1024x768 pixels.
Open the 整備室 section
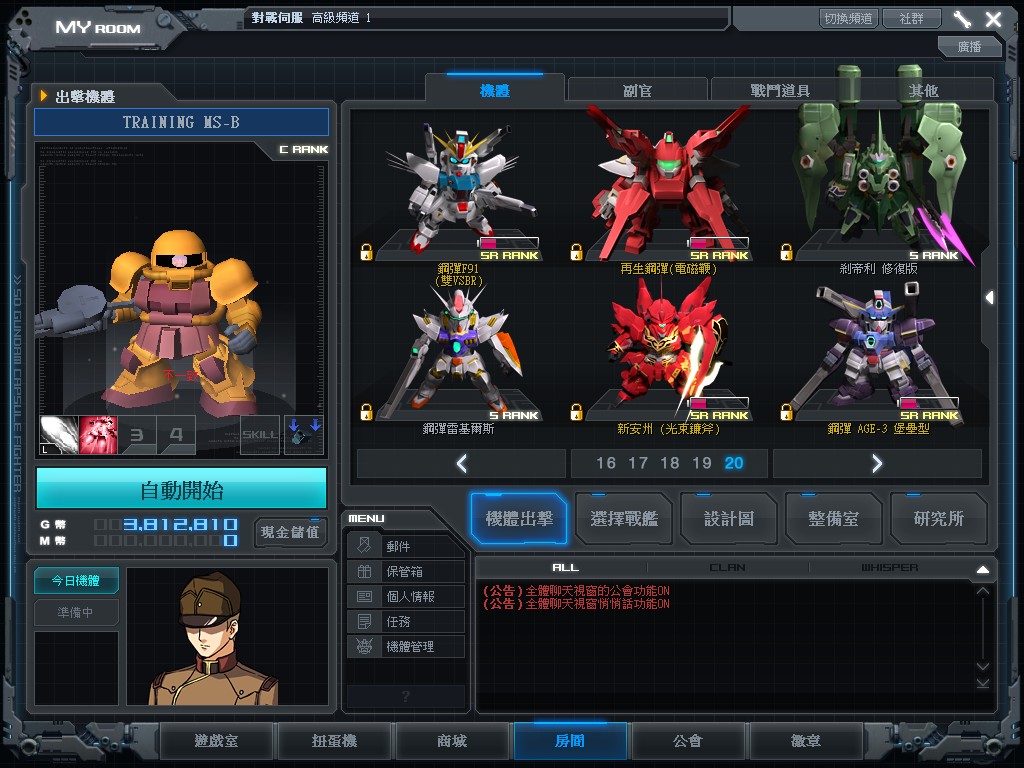click(833, 519)
